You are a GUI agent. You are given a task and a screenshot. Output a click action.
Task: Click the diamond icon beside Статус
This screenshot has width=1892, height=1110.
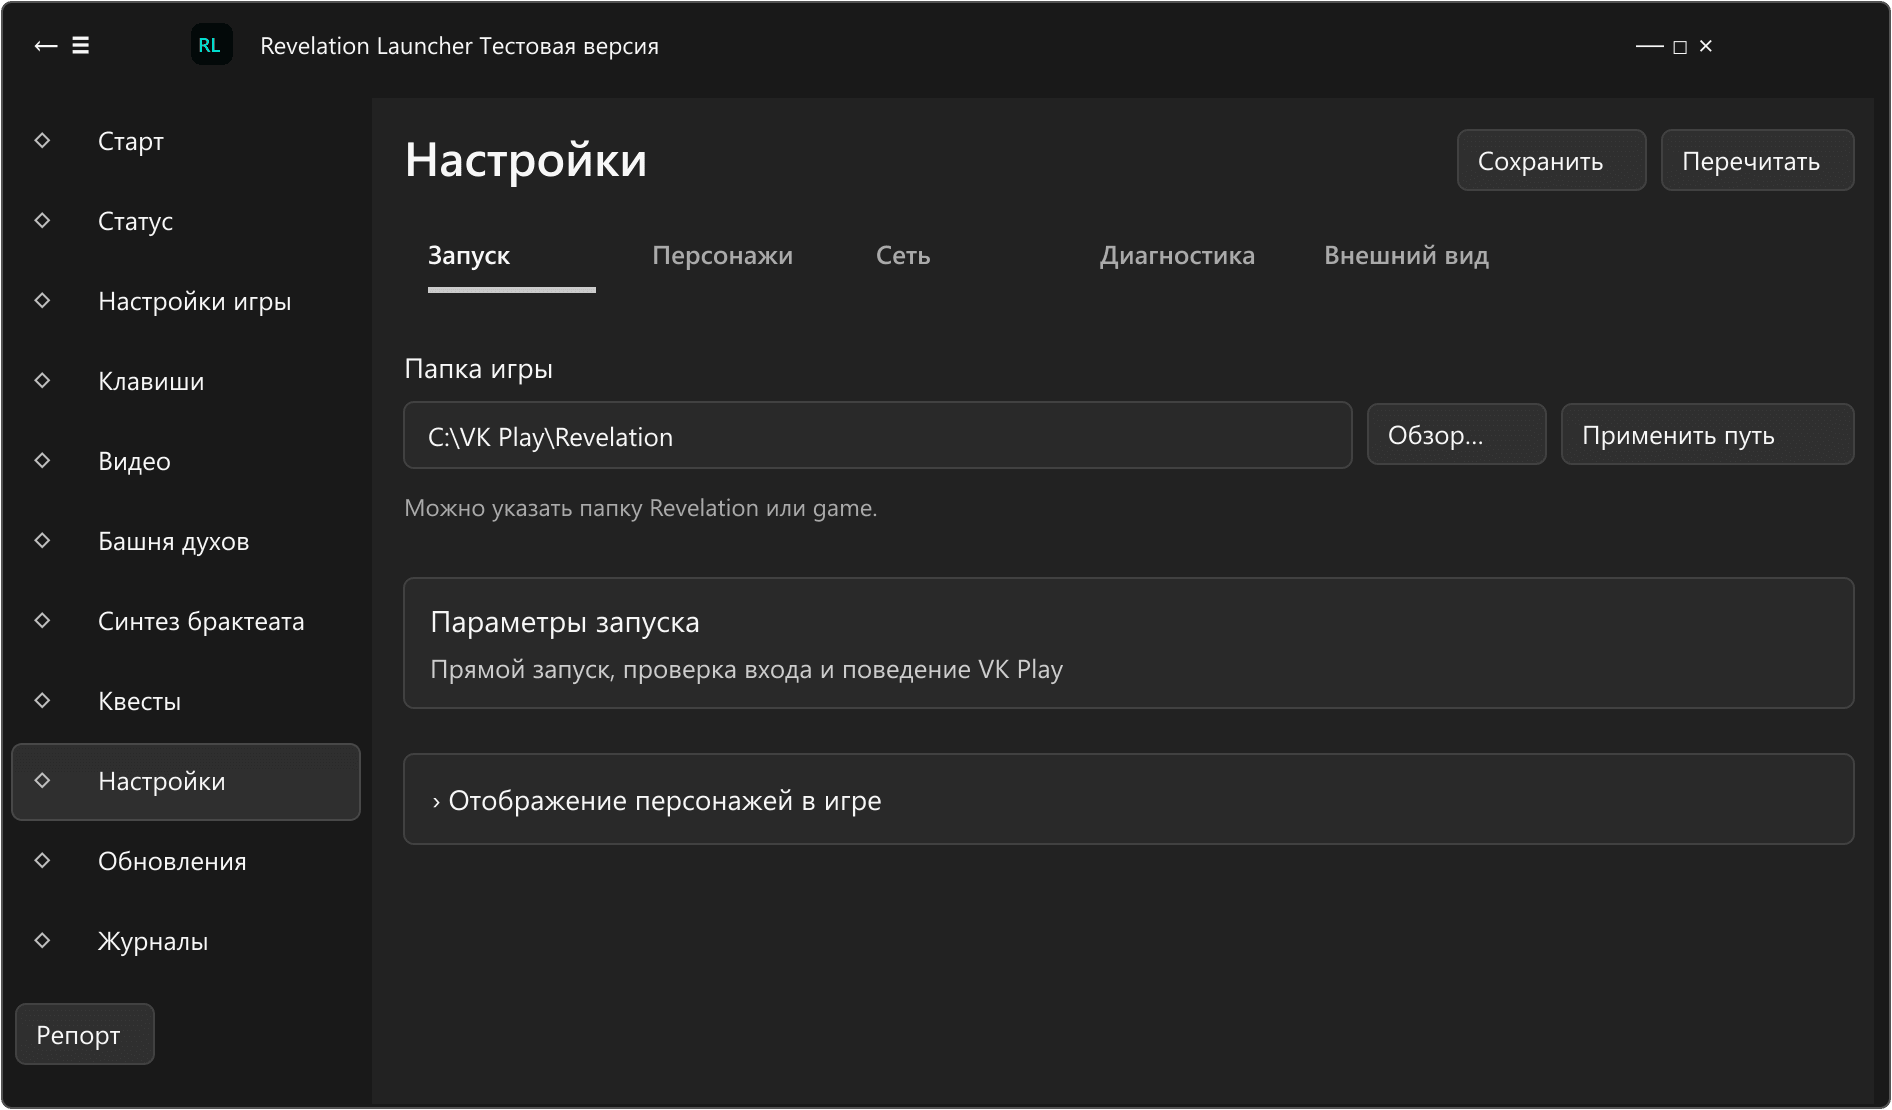[x=42, y=220]
